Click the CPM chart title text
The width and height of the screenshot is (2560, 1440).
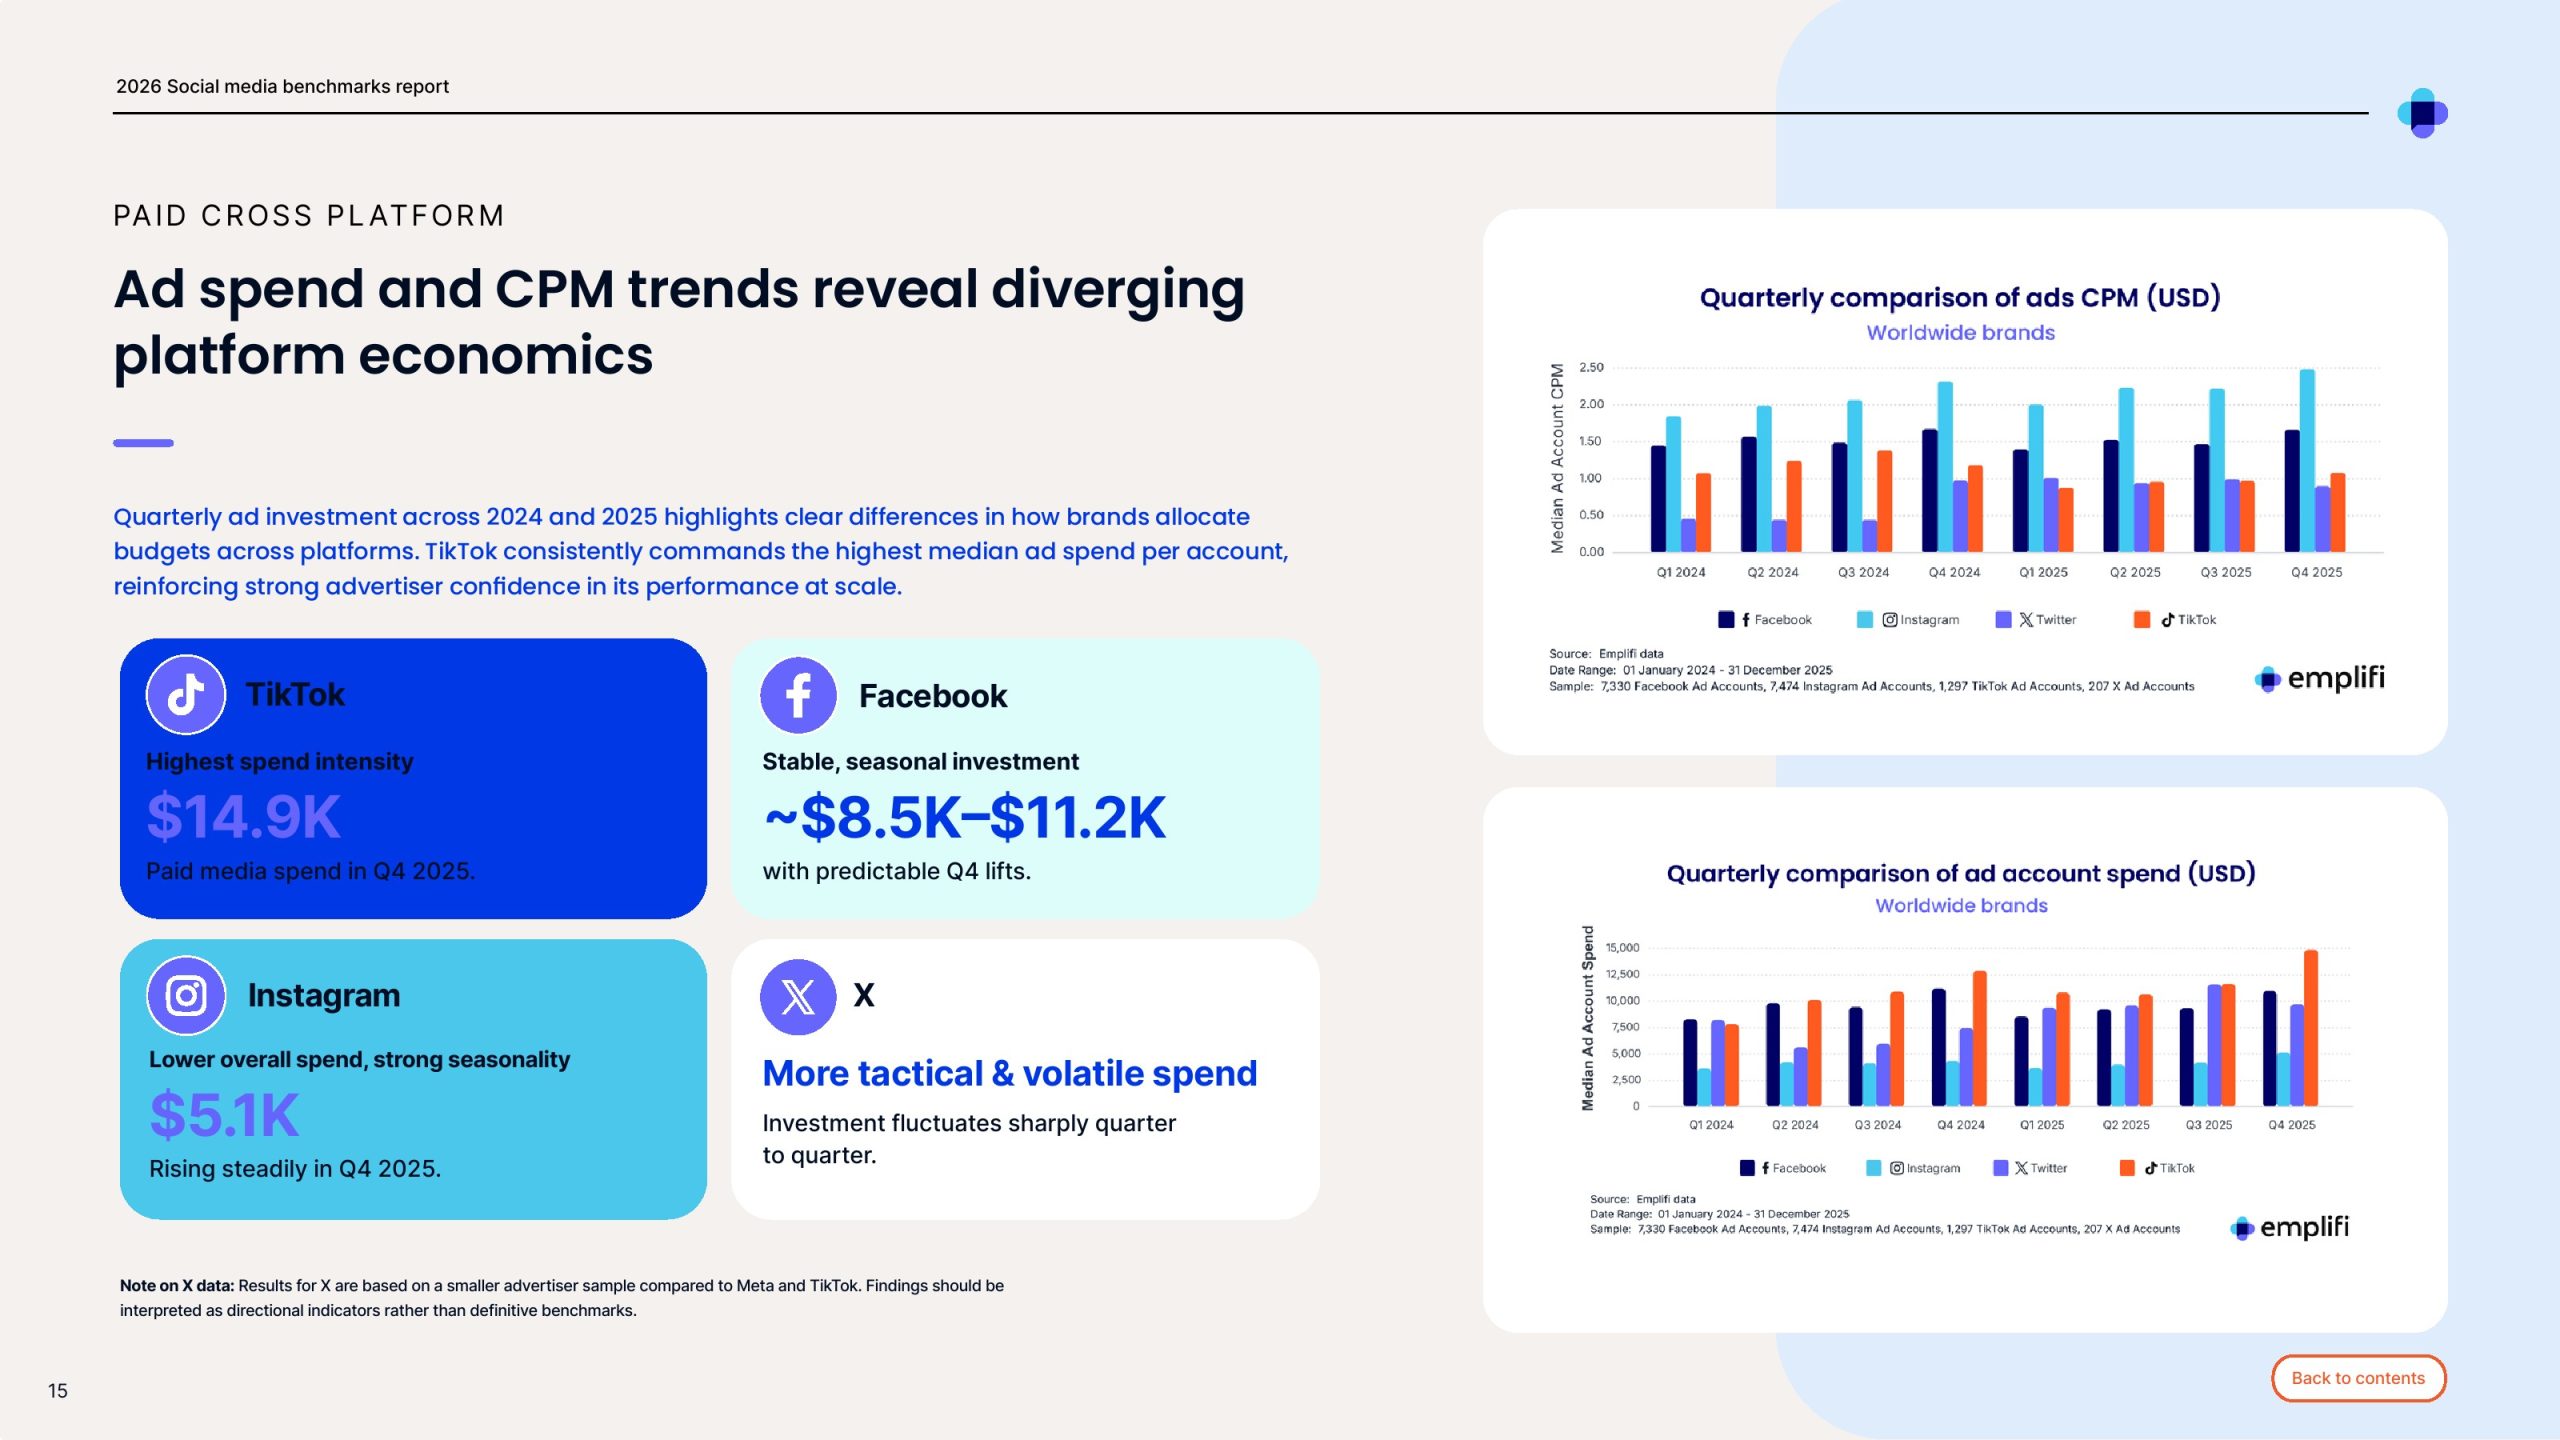(1959, 297)
